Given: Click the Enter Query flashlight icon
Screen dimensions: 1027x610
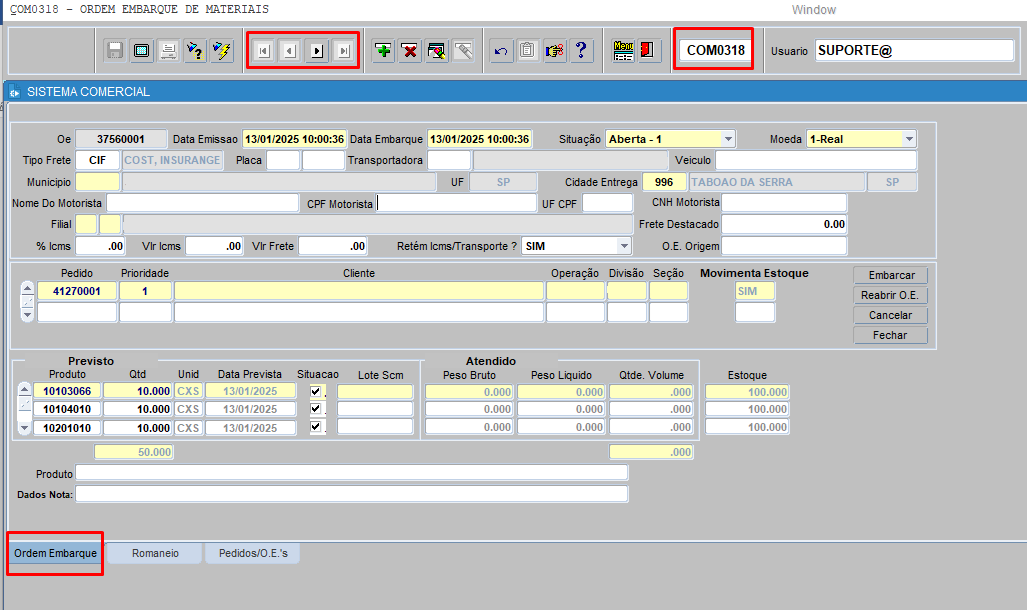Looking at the screenshot, I should (195, 50).
